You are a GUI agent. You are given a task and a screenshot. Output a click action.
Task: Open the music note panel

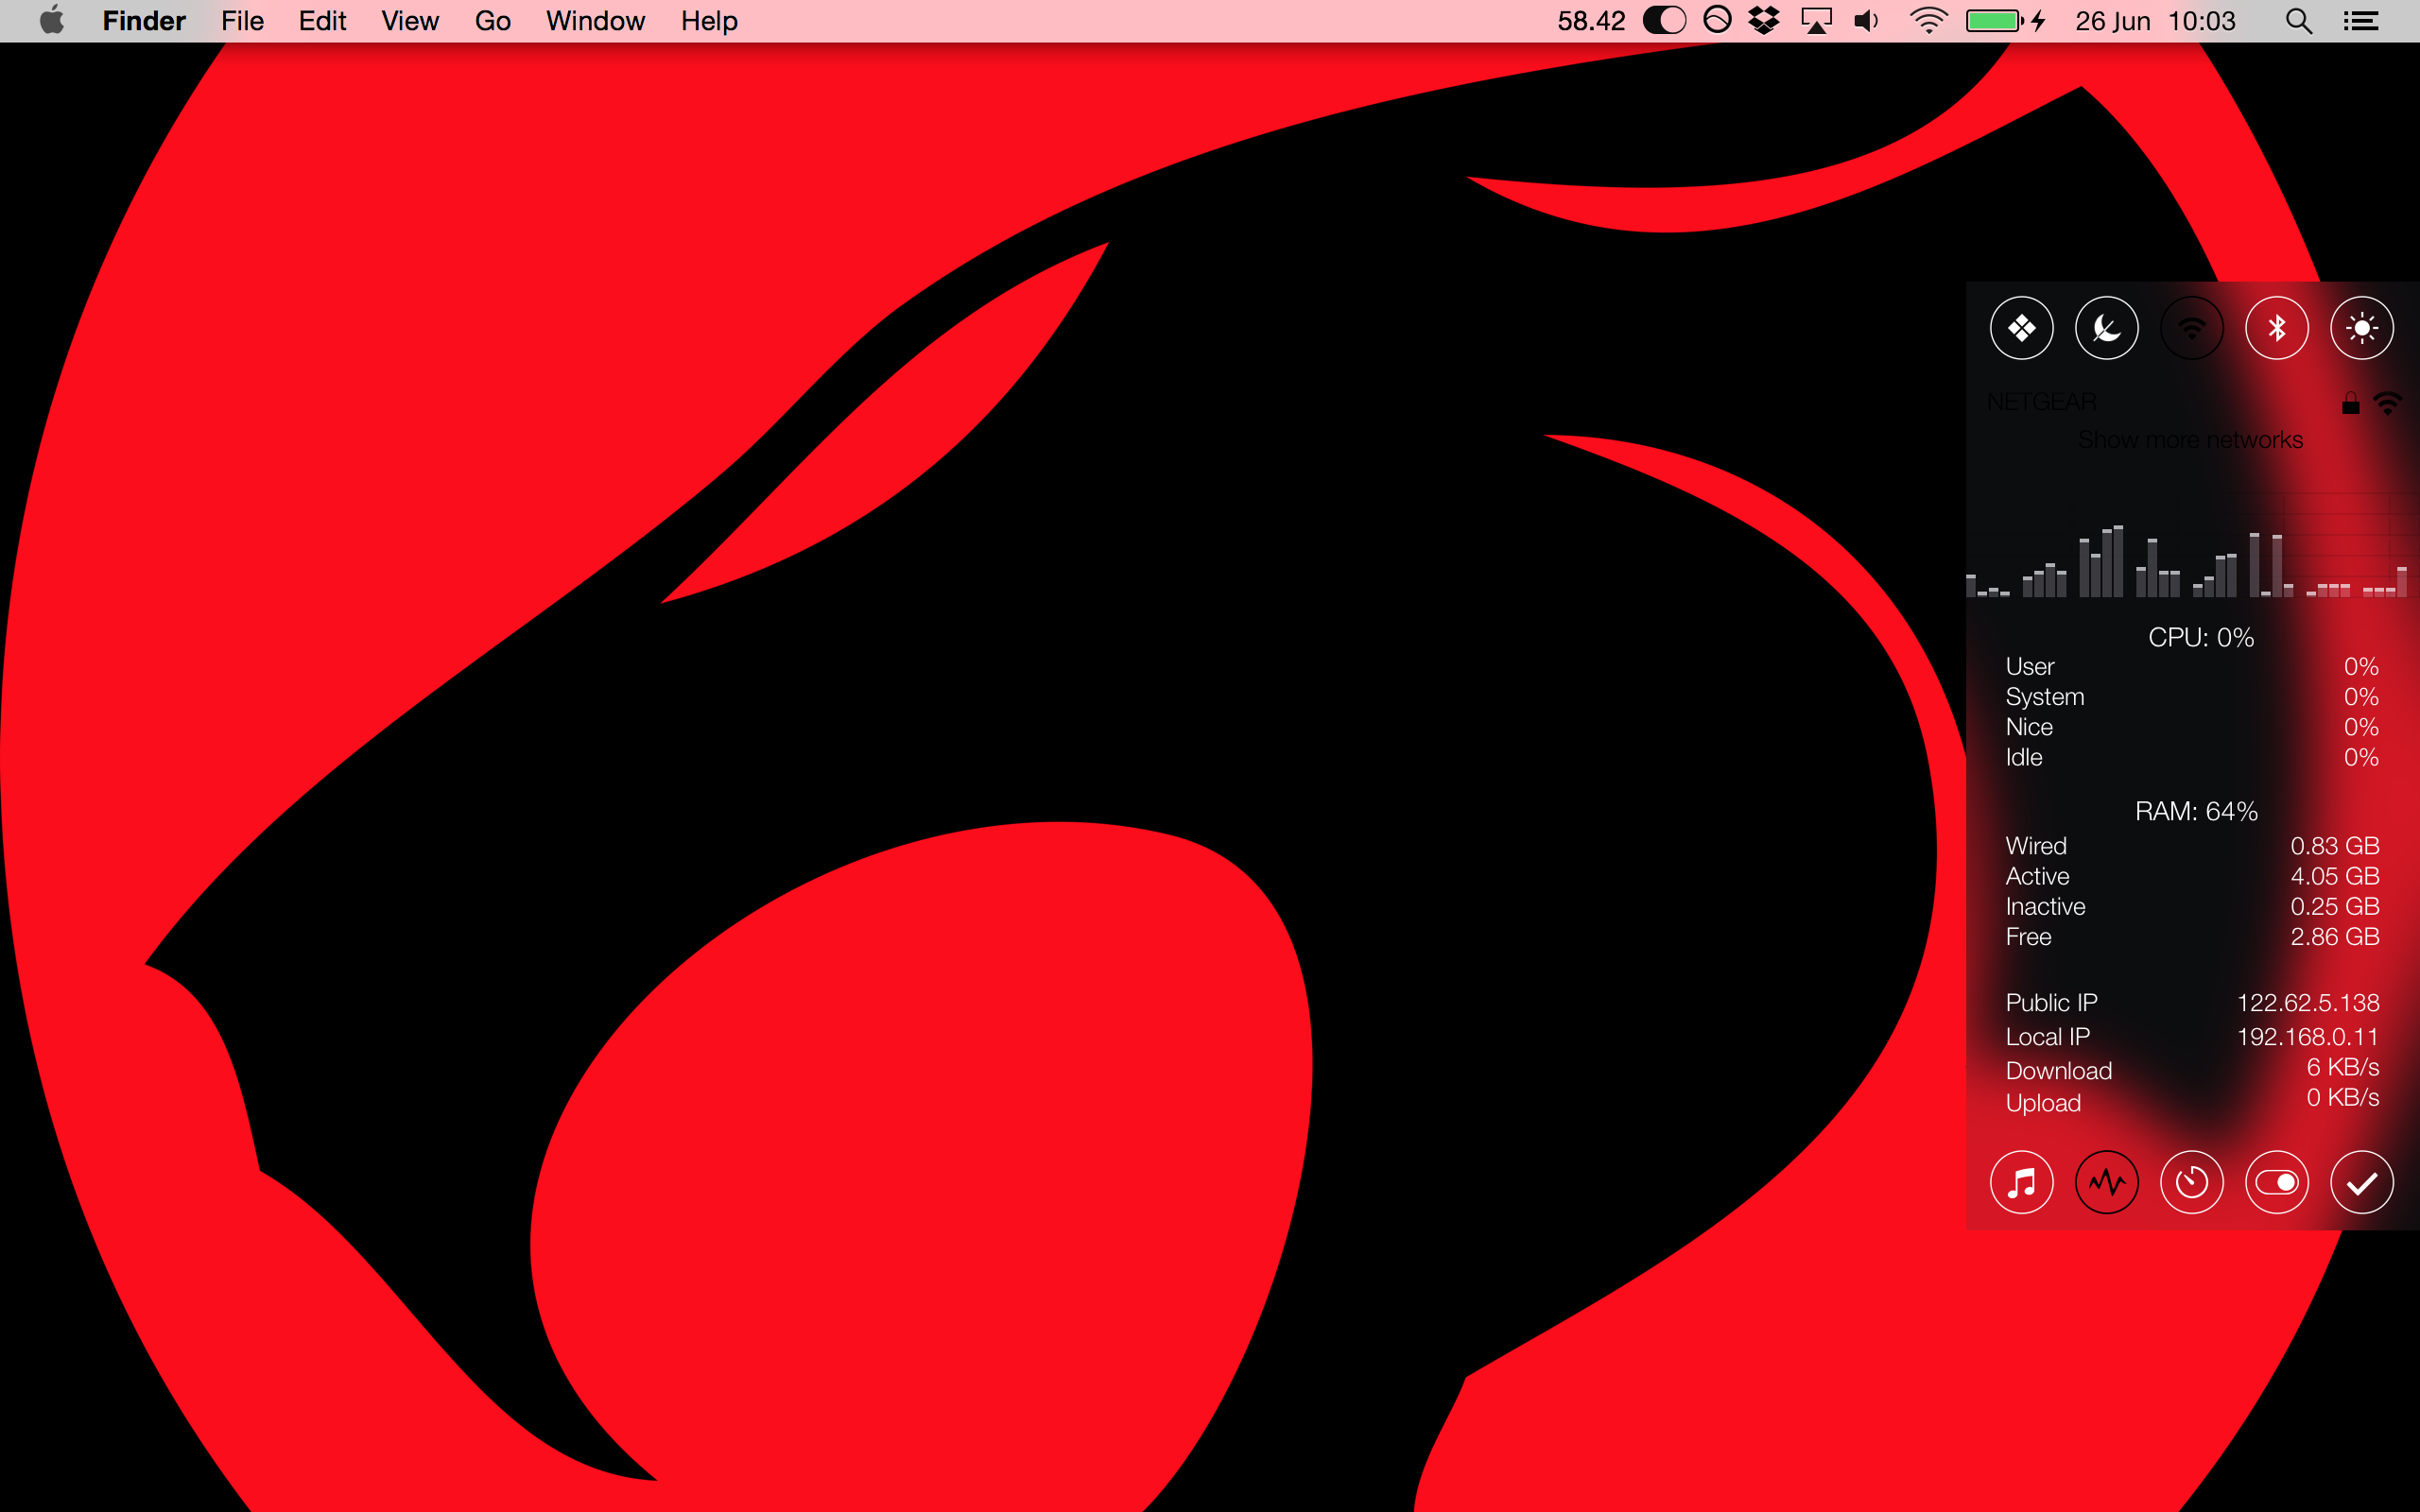(2021, 1183)
